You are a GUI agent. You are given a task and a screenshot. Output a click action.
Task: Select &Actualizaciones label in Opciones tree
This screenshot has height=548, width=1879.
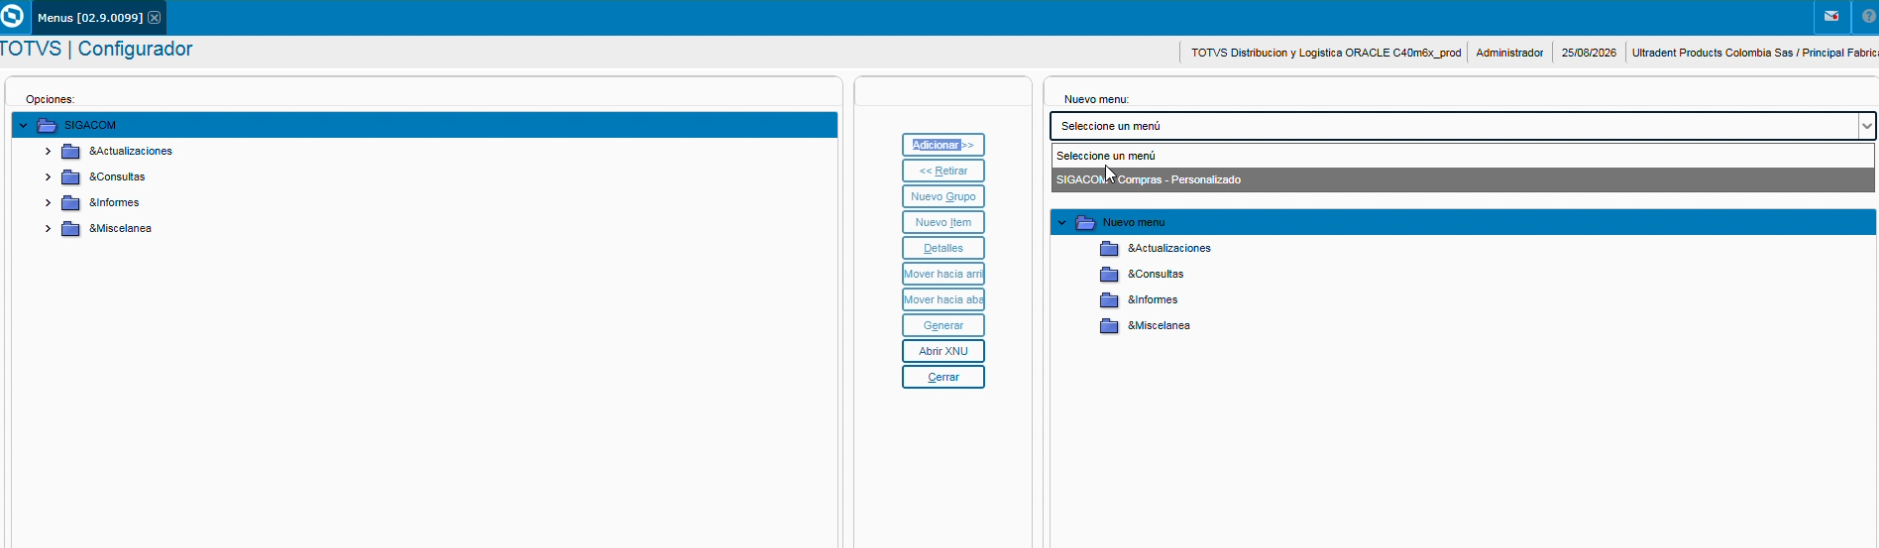(x=131, y=151)
